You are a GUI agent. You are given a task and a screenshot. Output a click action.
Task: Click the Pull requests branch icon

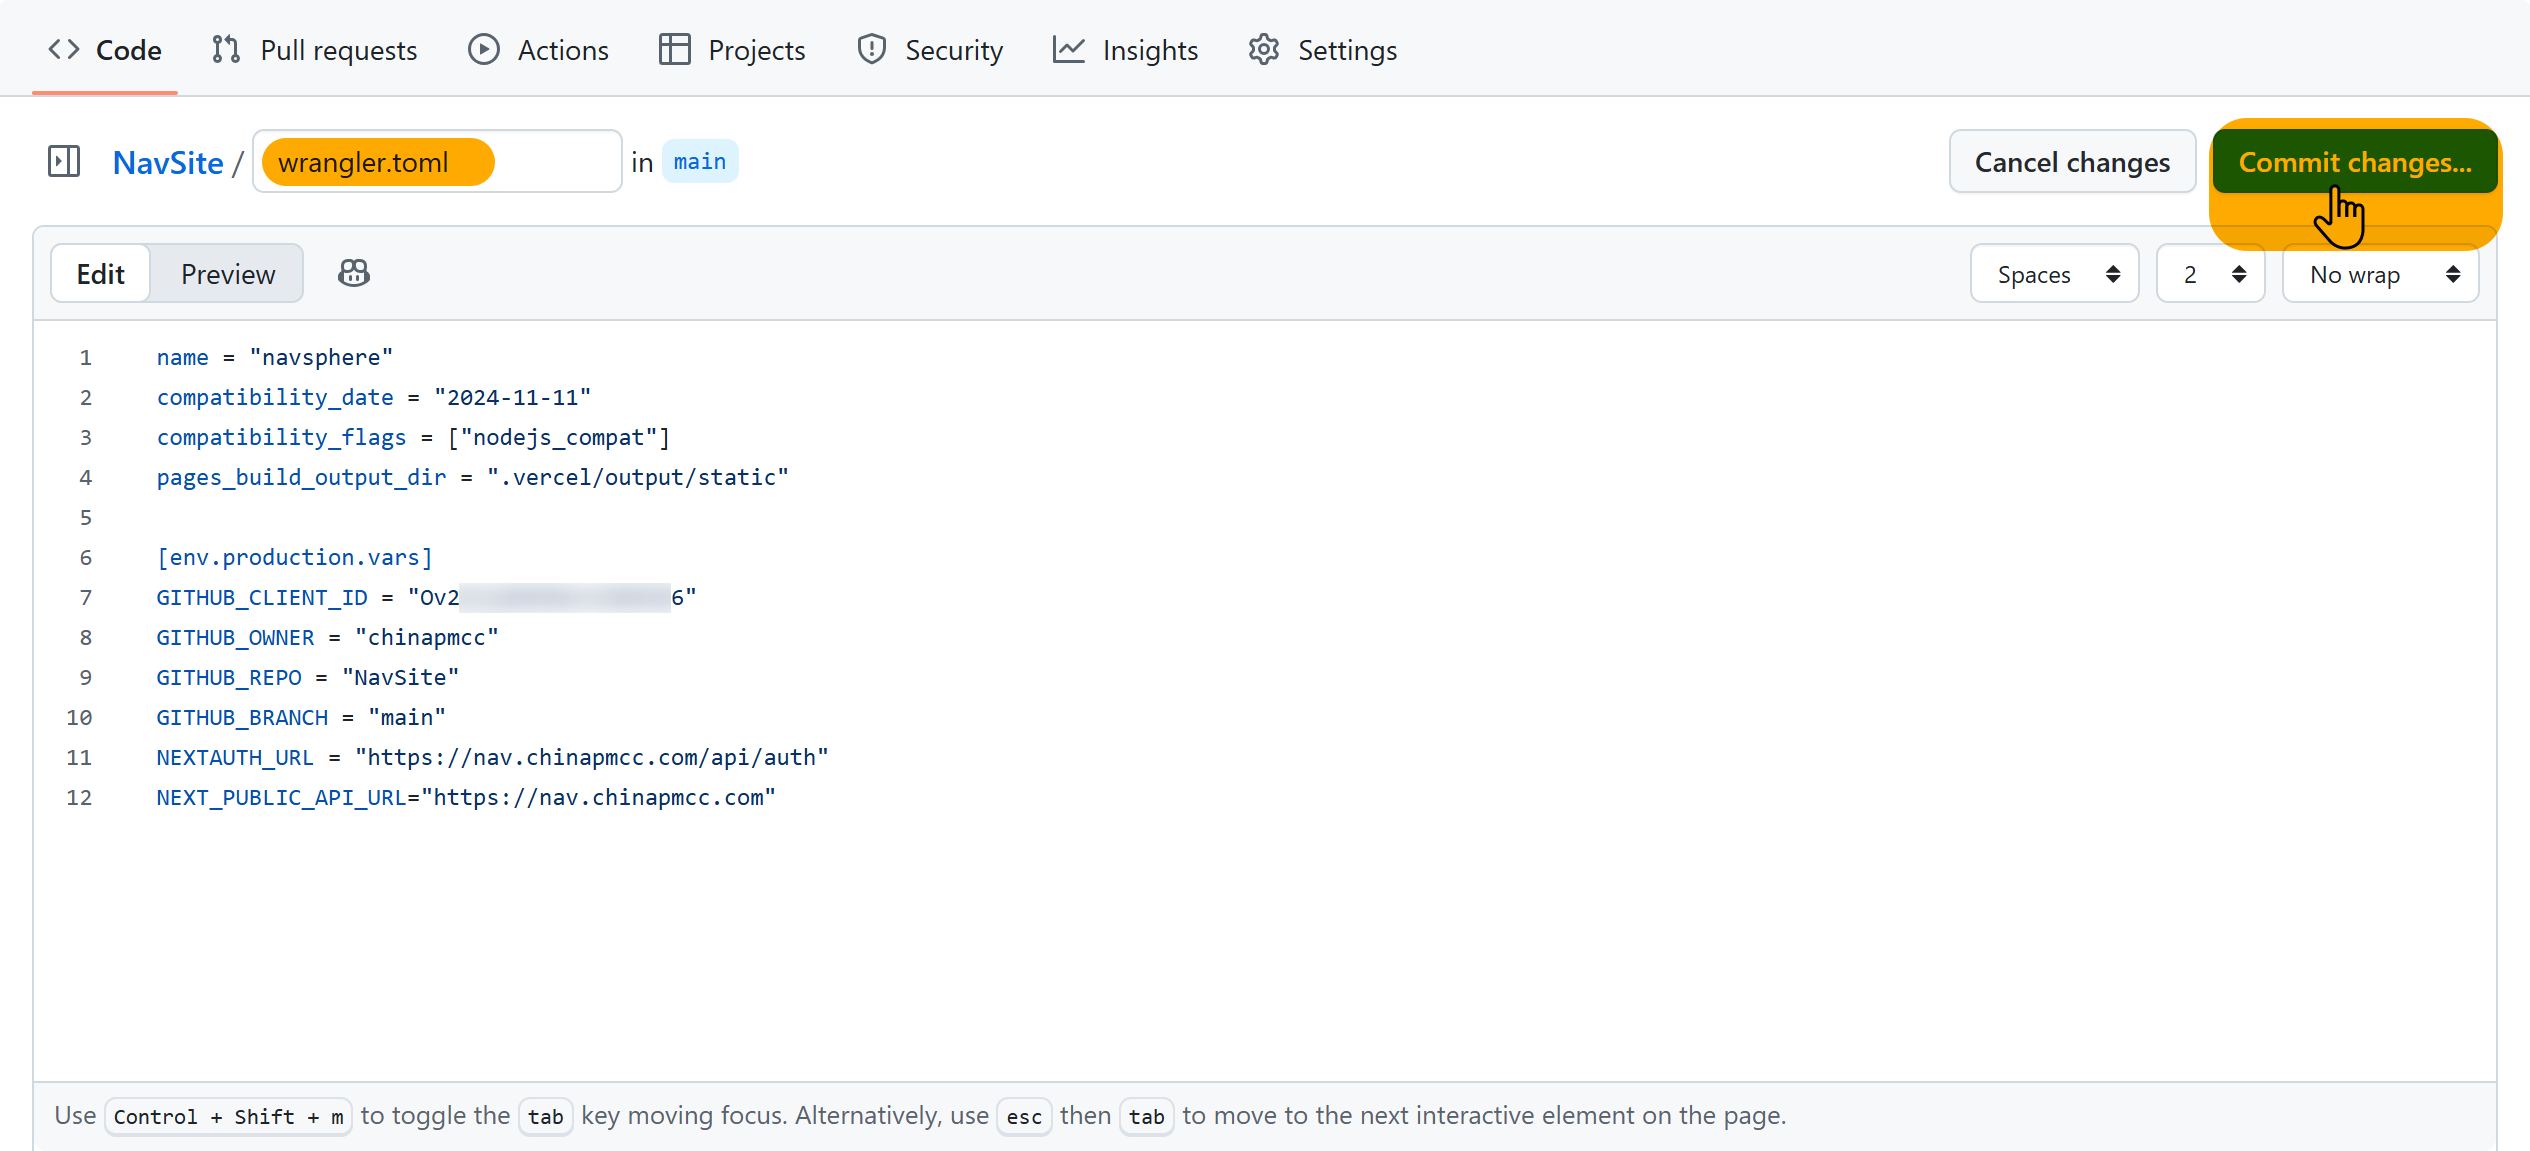coord(226,50)
